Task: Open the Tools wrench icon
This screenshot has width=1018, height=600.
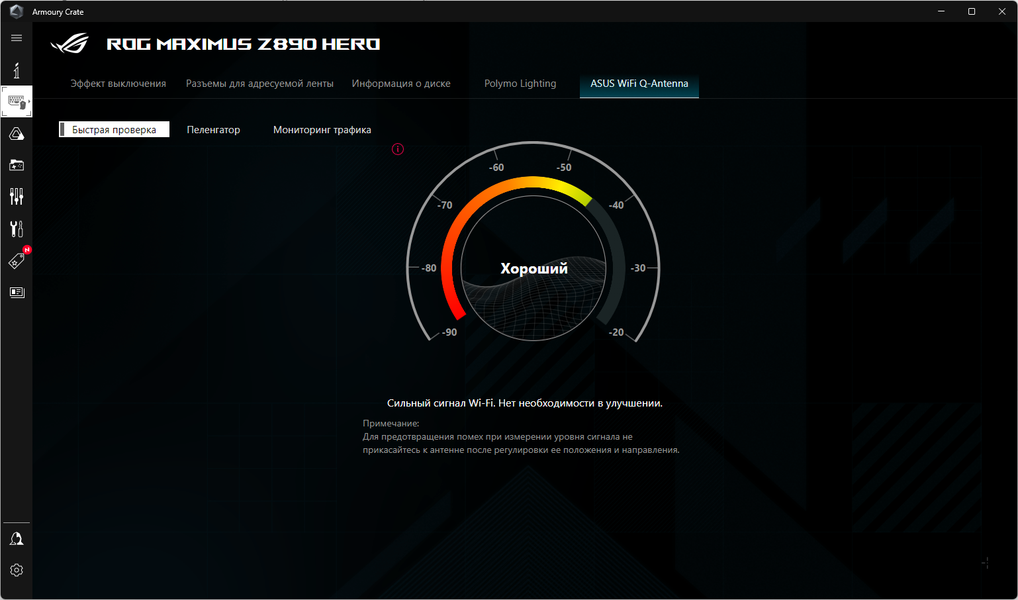Action: 16,229
